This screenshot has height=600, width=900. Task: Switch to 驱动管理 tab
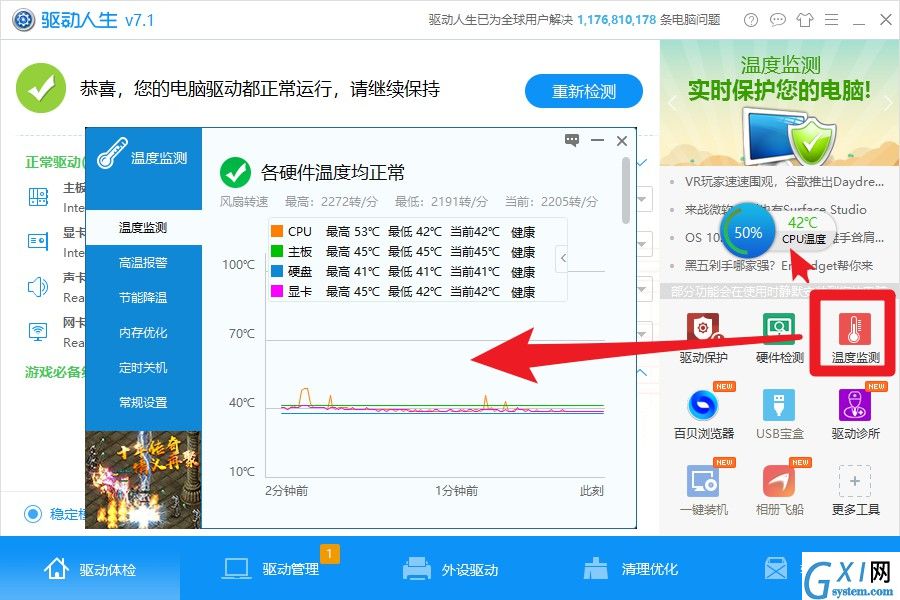click(271, 569)
